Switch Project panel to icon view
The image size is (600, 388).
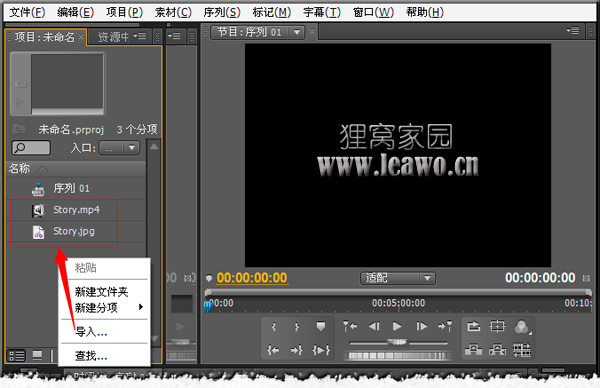pyautogui.click(x=38, y=356)
